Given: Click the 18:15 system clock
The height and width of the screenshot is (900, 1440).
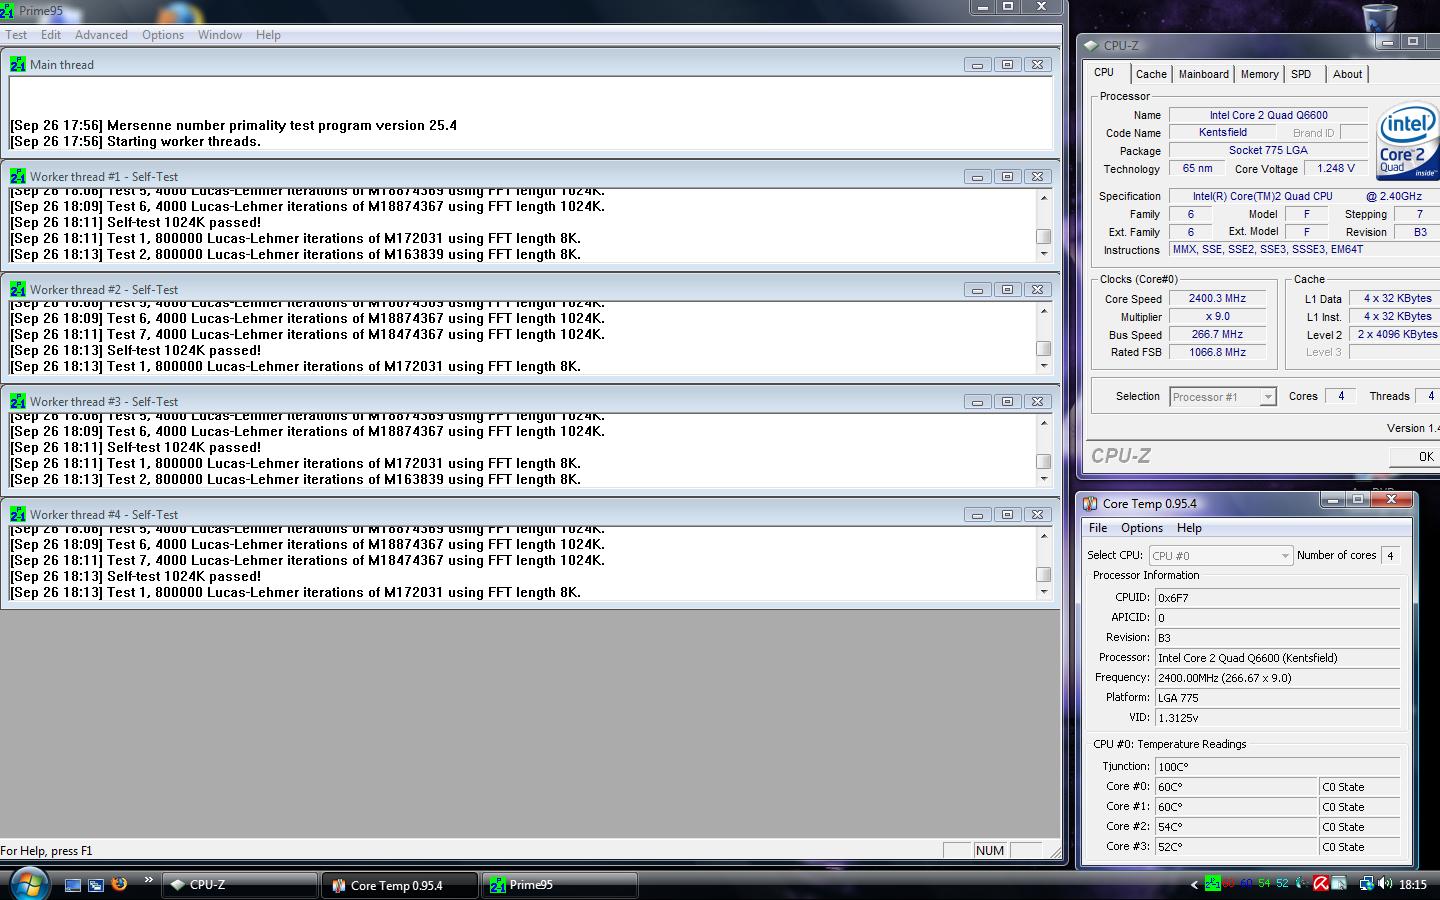Looking at the screenshot, I should click(x=1413, y=884).
